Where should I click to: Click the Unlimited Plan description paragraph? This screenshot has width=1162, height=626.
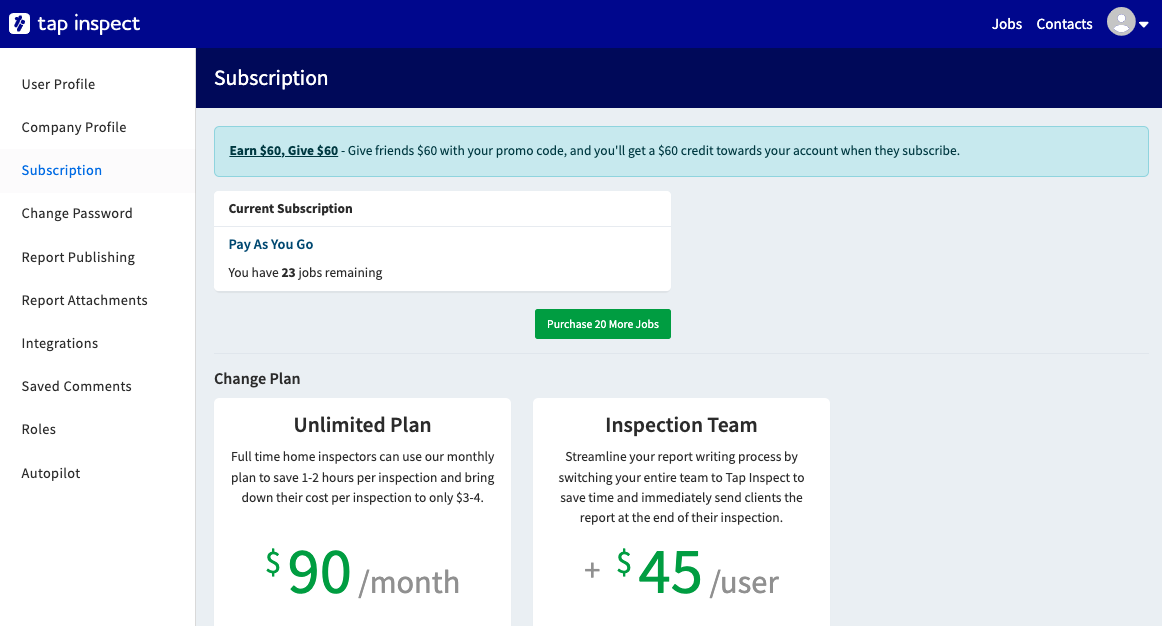tap(362, 477)
